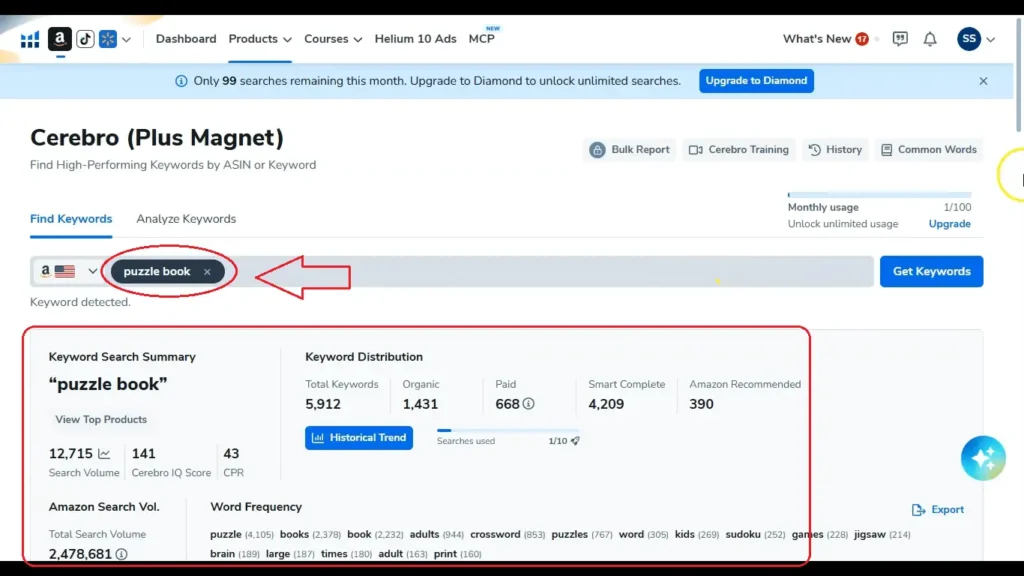Image resolution: width=1024 pixels, height=576 pixels.
Task: Open the AI assistant sparkle button
Action: coord(983,458)
